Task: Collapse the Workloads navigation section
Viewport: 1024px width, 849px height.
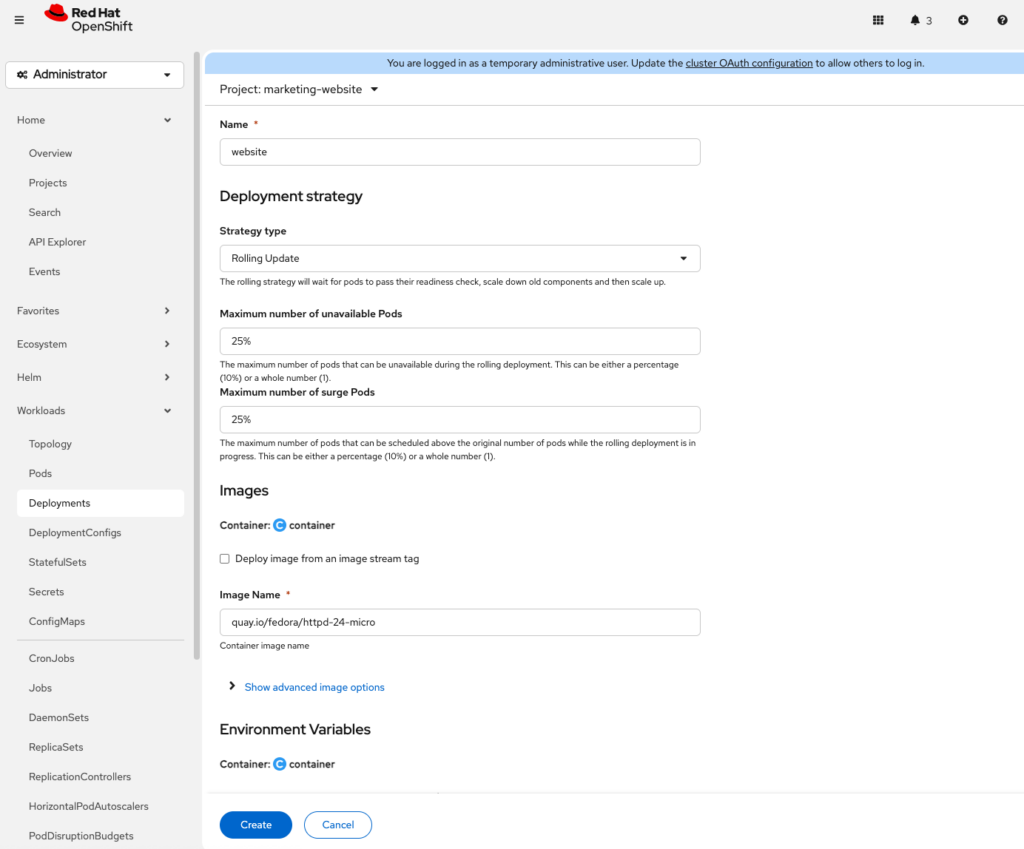Action: [94, 411]
